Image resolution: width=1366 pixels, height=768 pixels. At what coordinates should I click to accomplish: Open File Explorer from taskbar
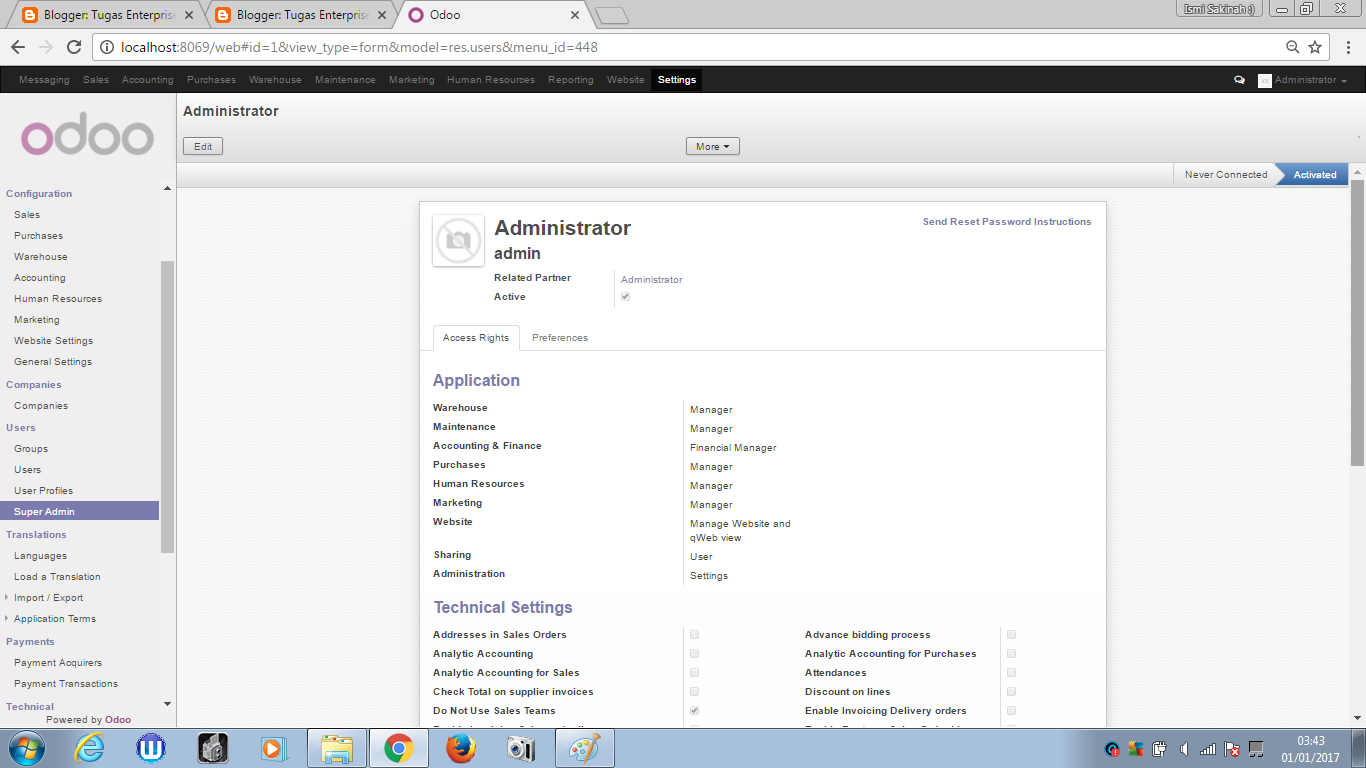337,748
